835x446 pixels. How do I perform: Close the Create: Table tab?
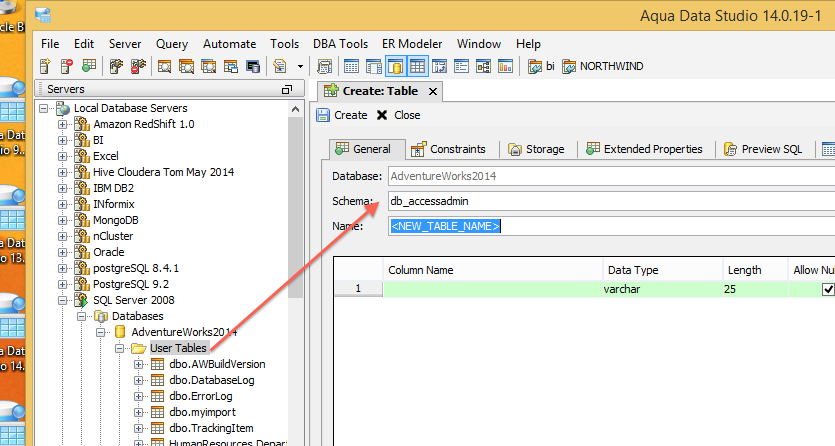433,92
